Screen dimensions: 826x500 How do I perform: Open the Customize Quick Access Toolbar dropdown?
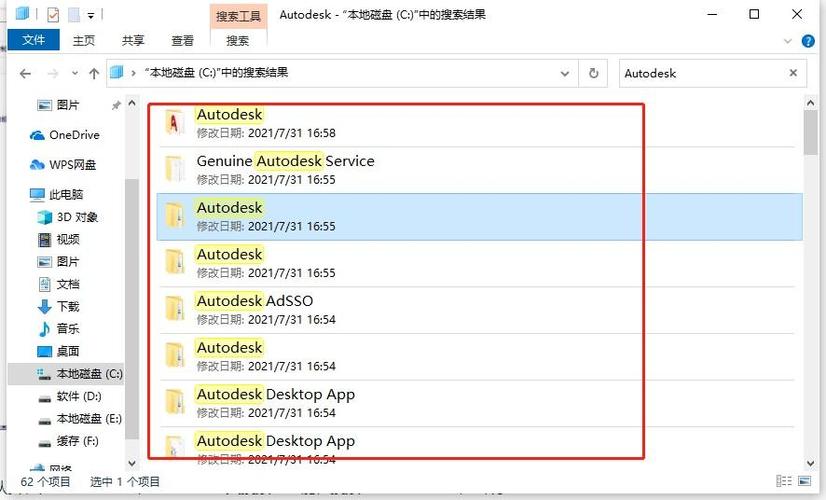click(x=91, y=16)
